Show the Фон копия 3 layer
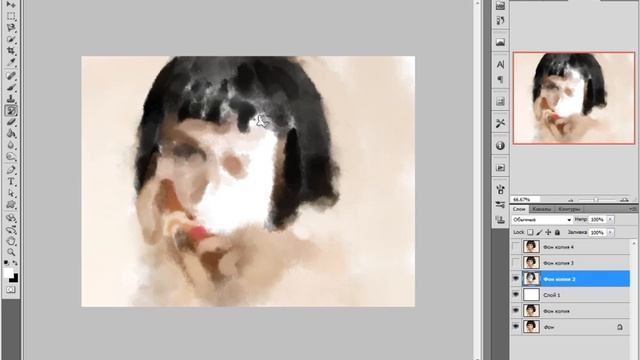This screenshot has width=640, height=360. [516, 263]
